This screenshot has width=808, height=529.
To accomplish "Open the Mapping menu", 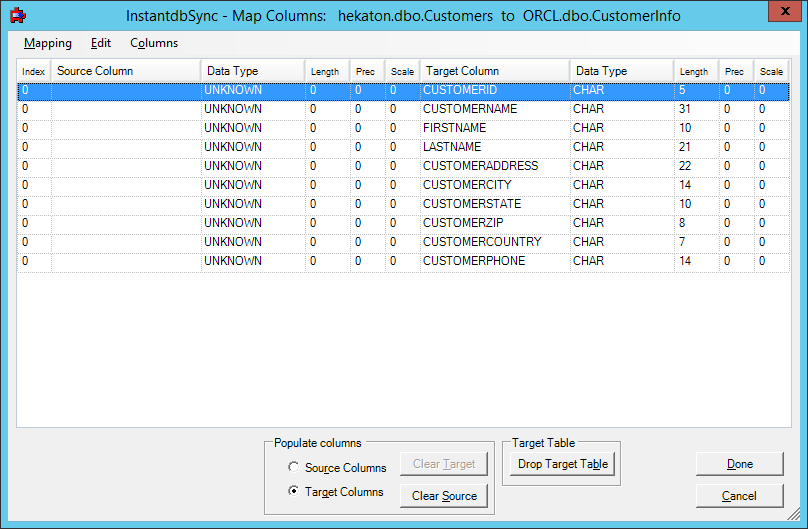I will [x=48, y=43].
